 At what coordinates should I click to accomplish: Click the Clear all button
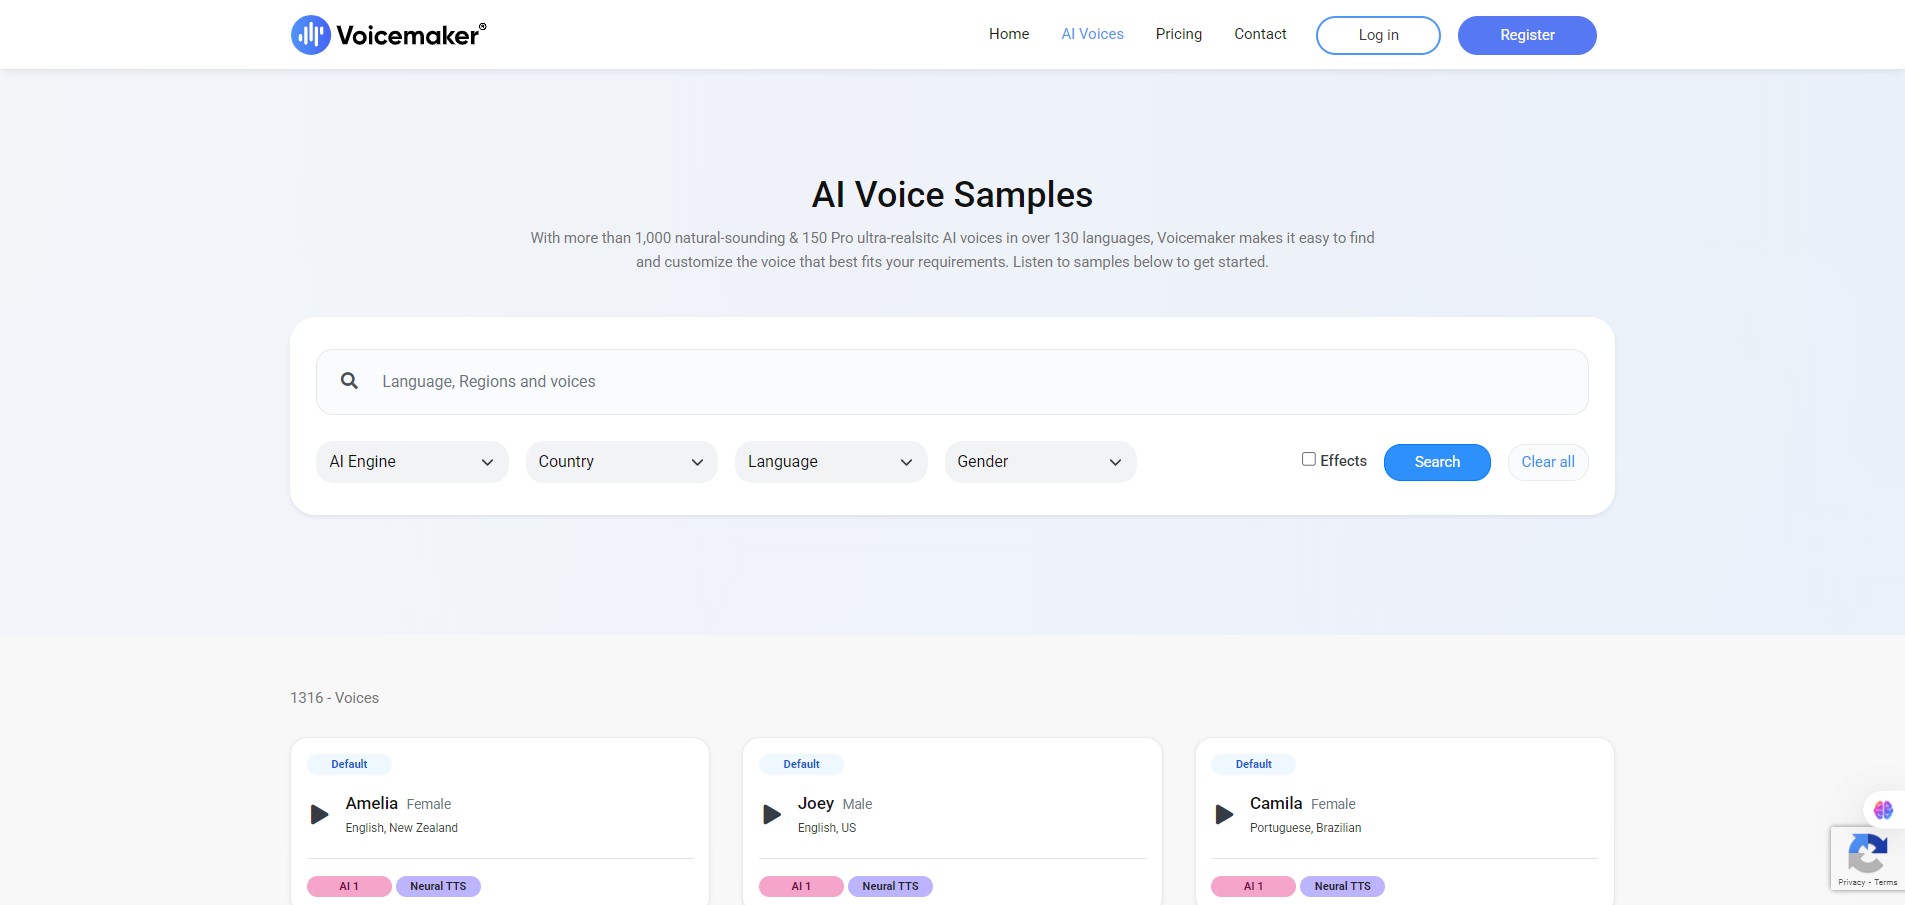1547,462
